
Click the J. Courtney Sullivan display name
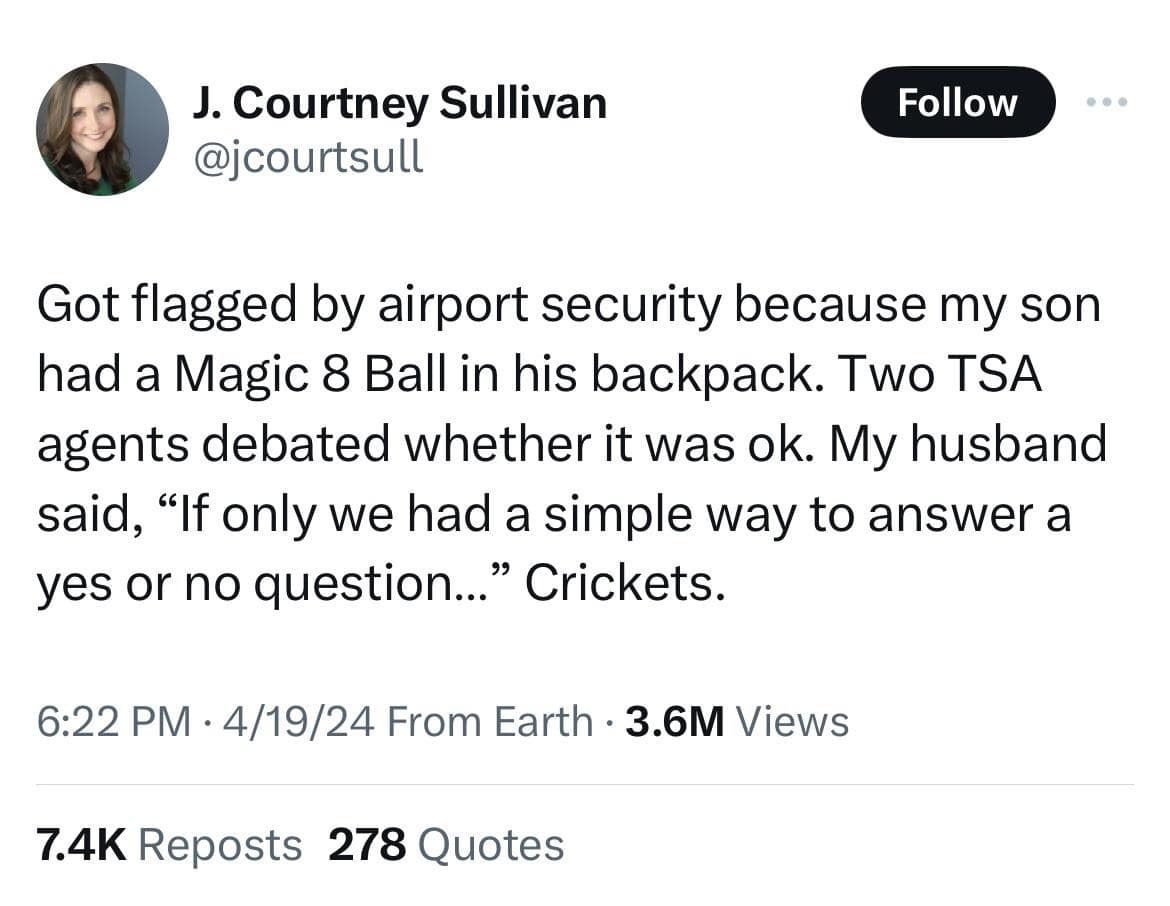pyautogui.click(x=399, y=102)
